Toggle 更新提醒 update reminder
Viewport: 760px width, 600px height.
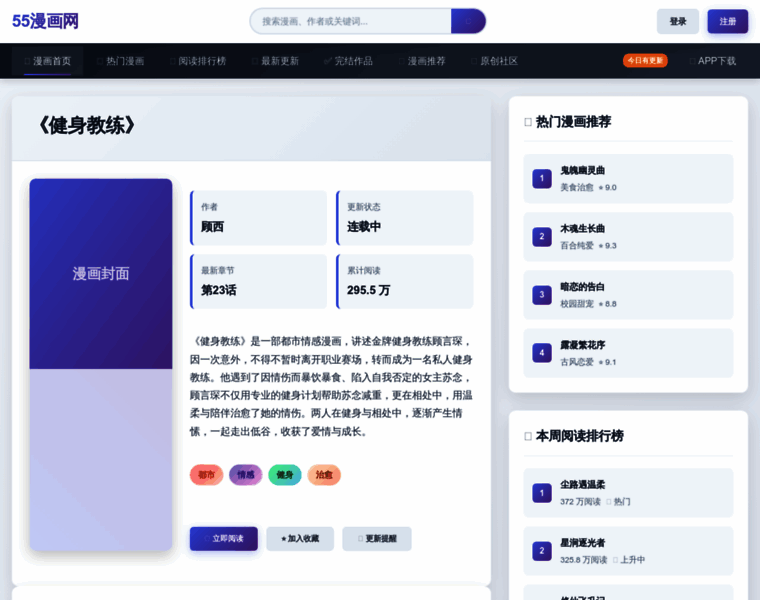[x=376, y=539]
